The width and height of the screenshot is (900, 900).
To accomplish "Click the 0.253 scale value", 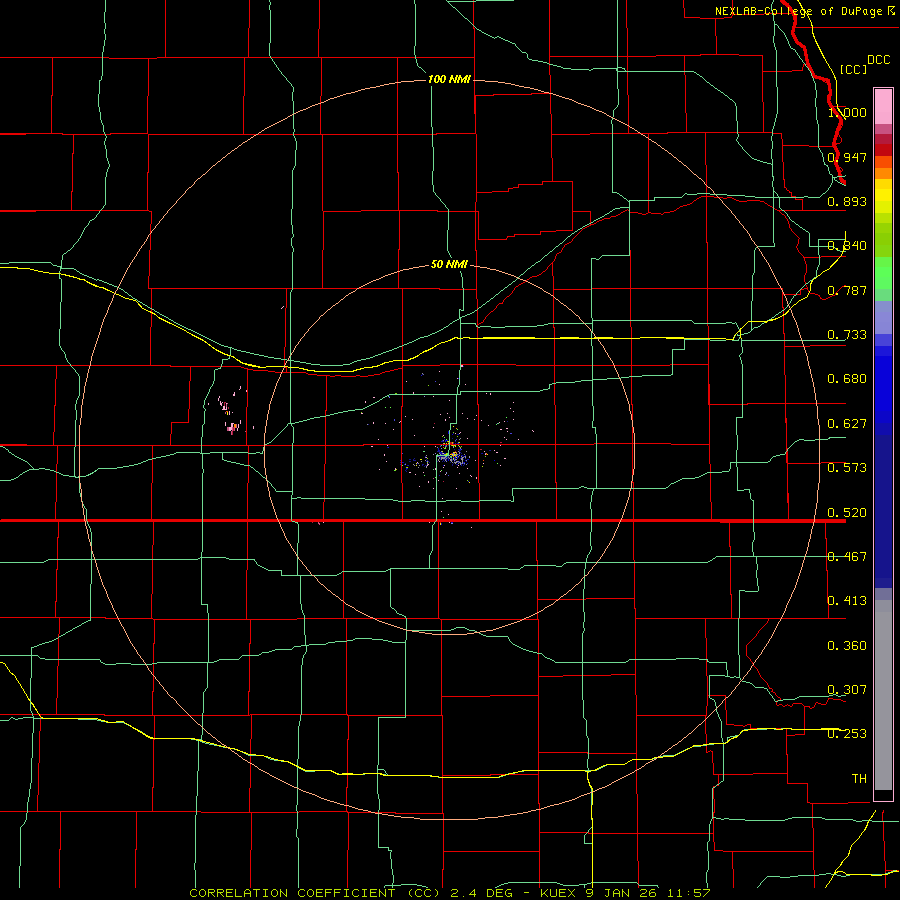I will pos(847,734).
